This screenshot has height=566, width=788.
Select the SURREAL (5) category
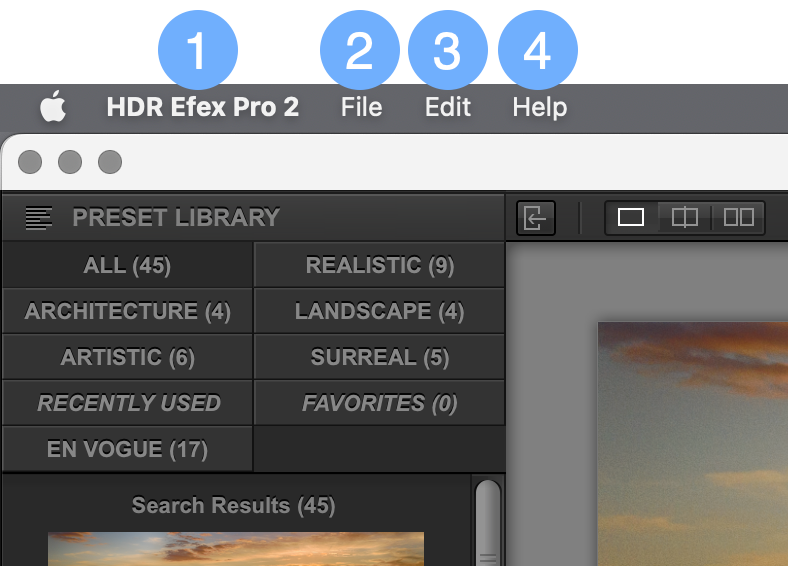[379, 357]
